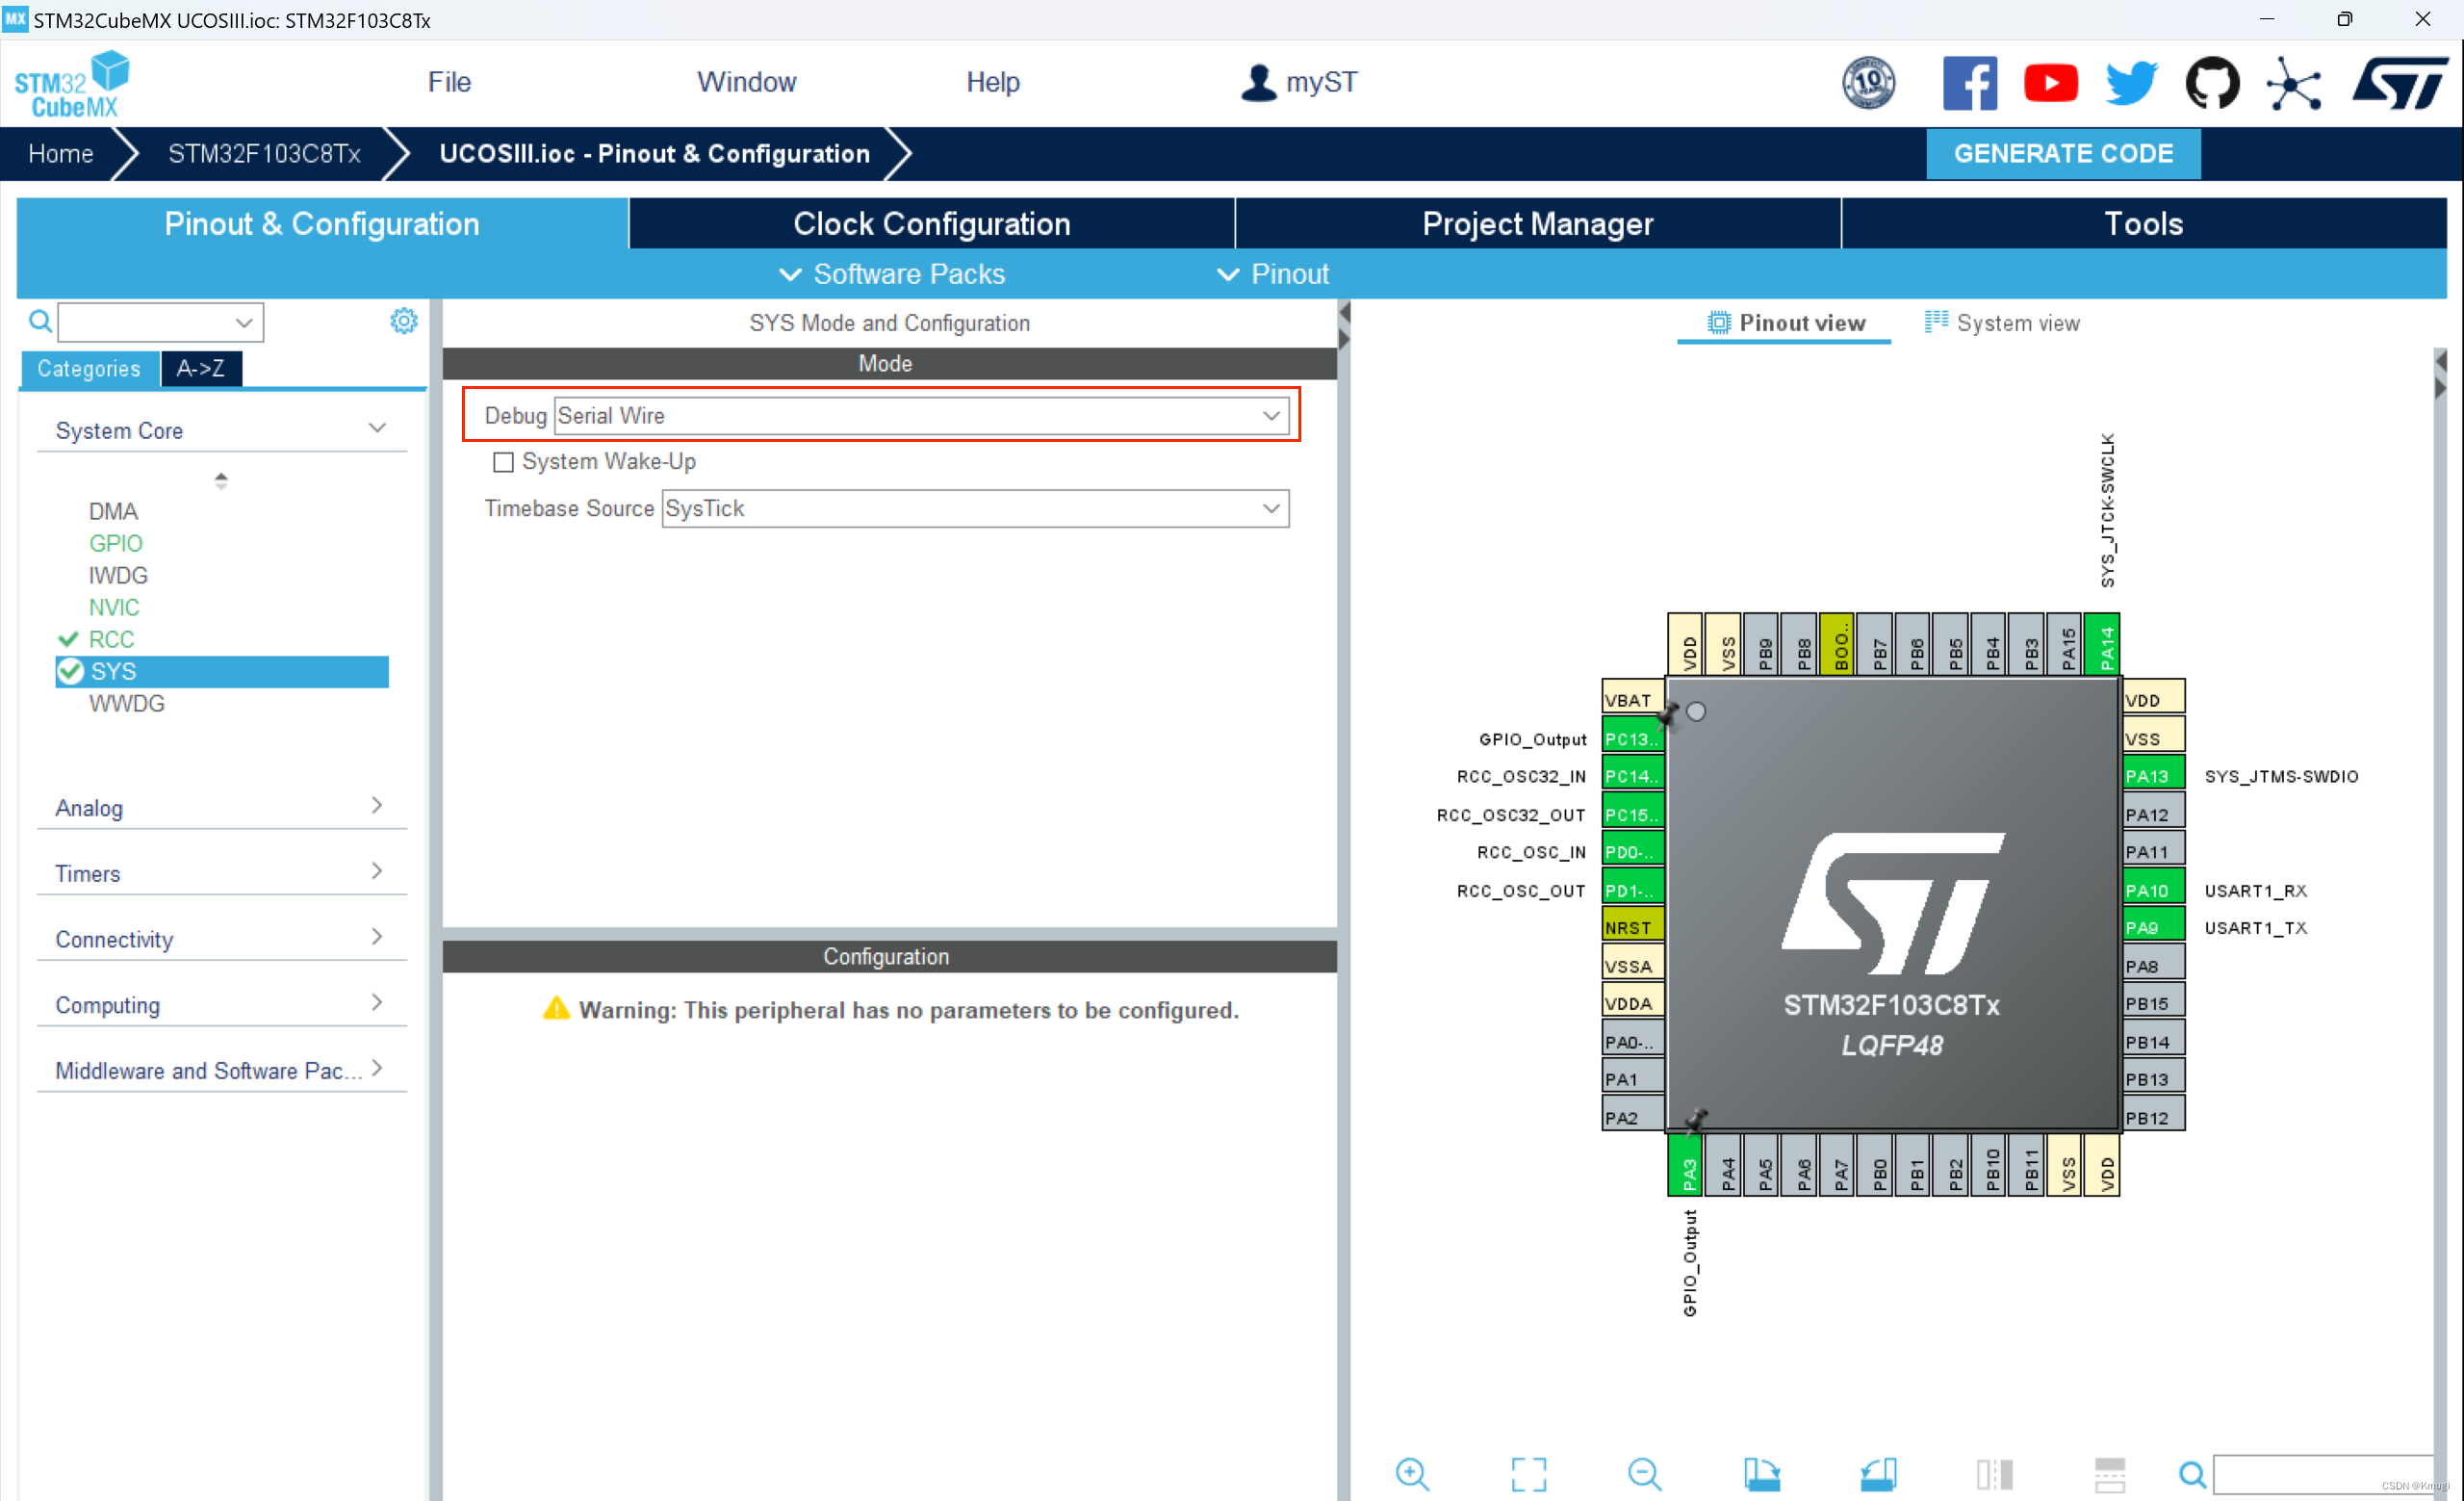Open the Timebase Source dropdown
2464x1501 pixels.
[x=1271, y=508]
